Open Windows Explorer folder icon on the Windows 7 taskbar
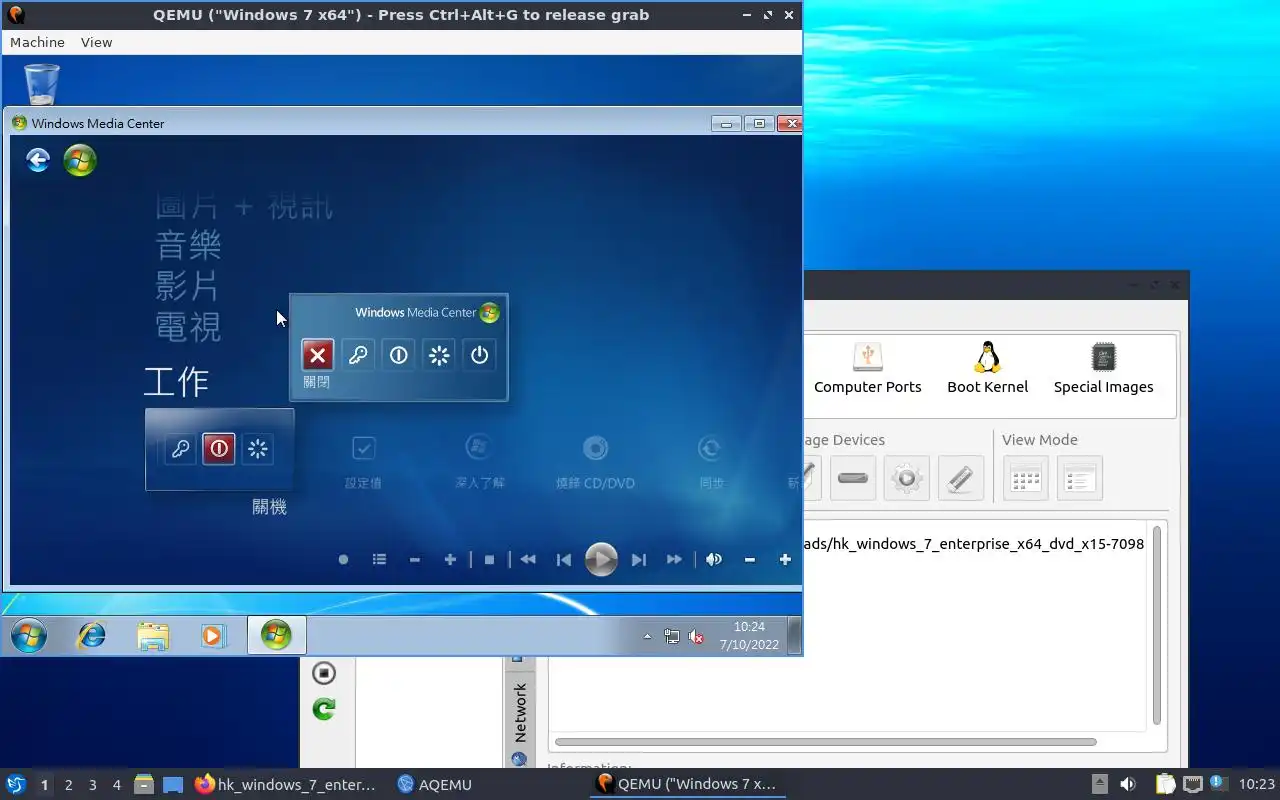Image resolution: width=1280 pixels, height=800 pixels. click(153, 636)
